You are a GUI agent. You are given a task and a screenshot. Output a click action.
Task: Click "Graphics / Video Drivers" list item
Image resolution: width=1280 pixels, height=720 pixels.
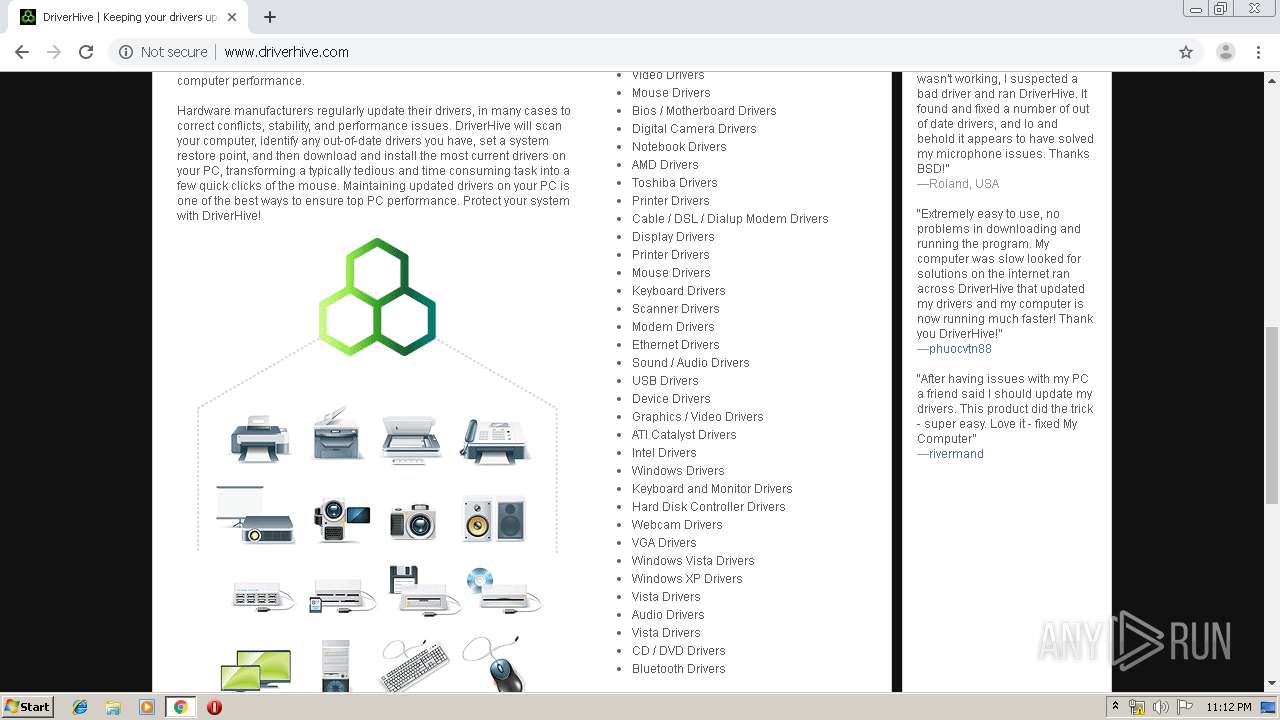[698, 417]
